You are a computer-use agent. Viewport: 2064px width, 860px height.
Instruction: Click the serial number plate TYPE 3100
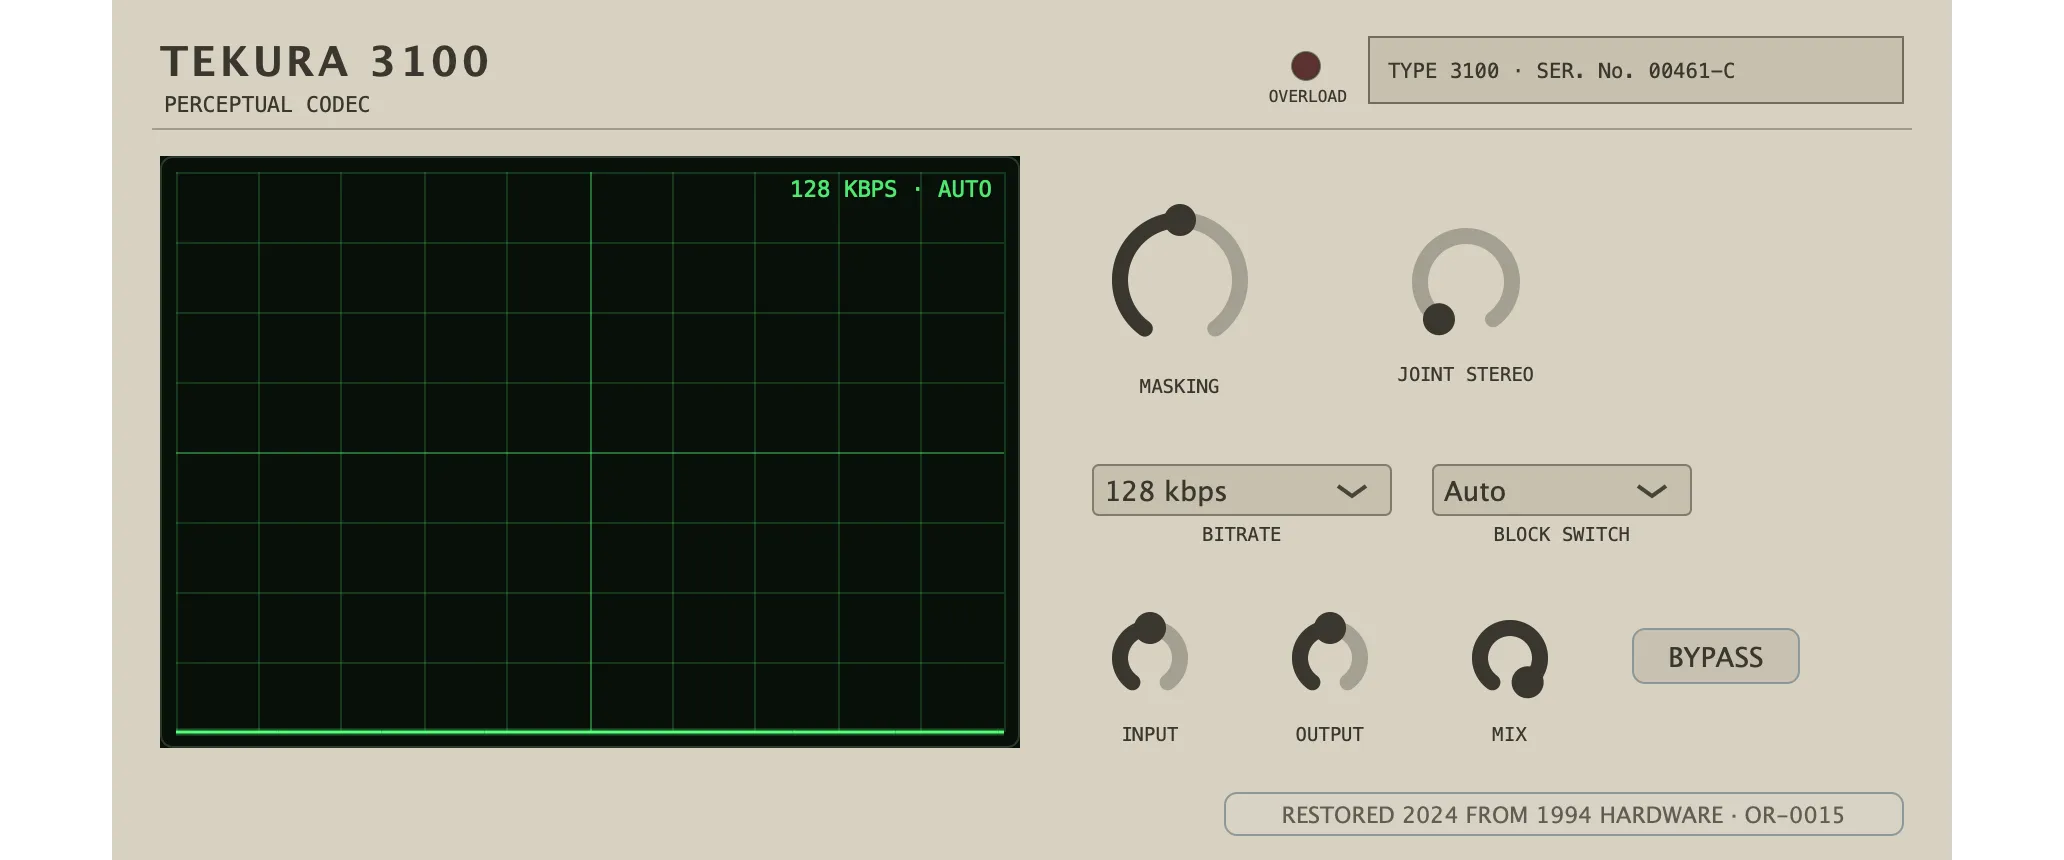pos(1636,70)
